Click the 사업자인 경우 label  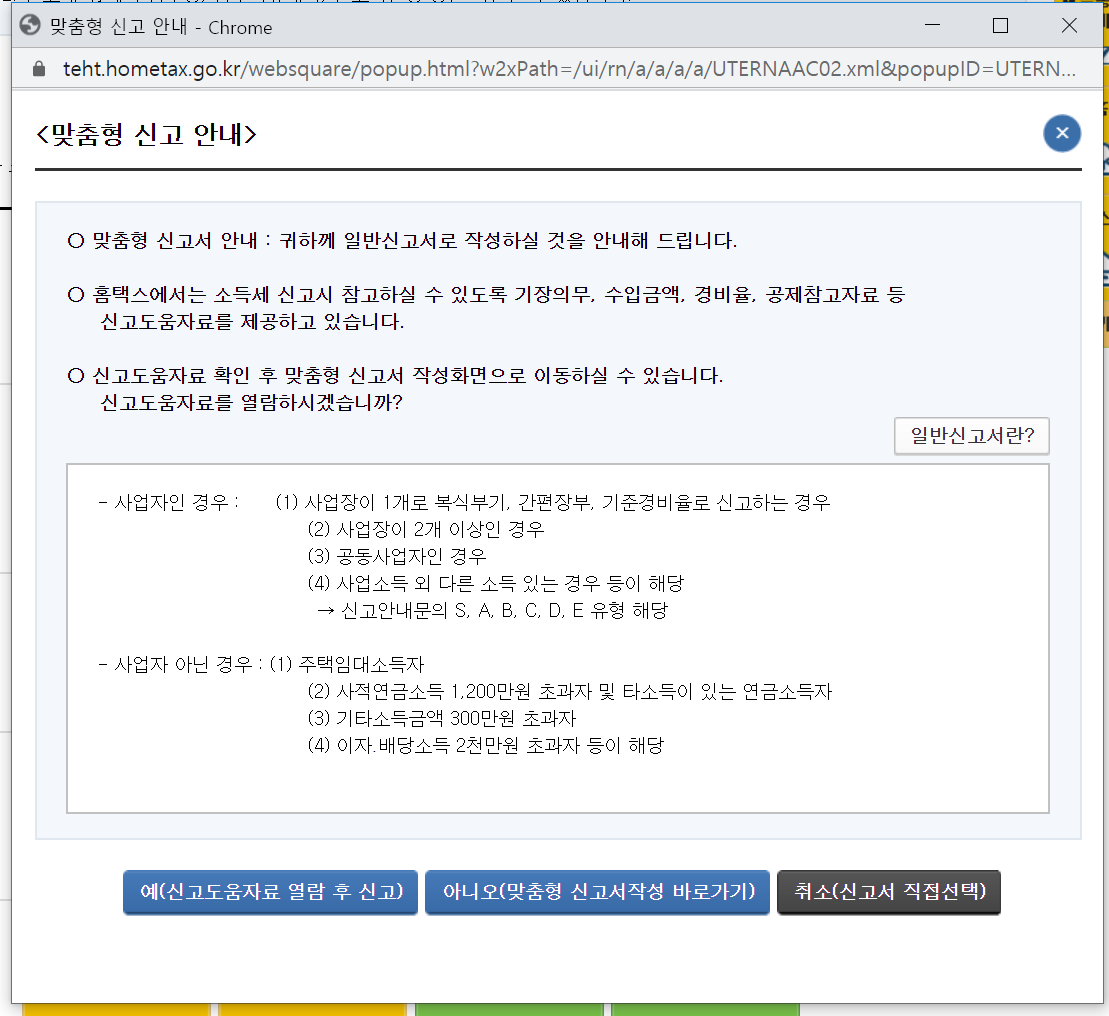pos(168,502)
